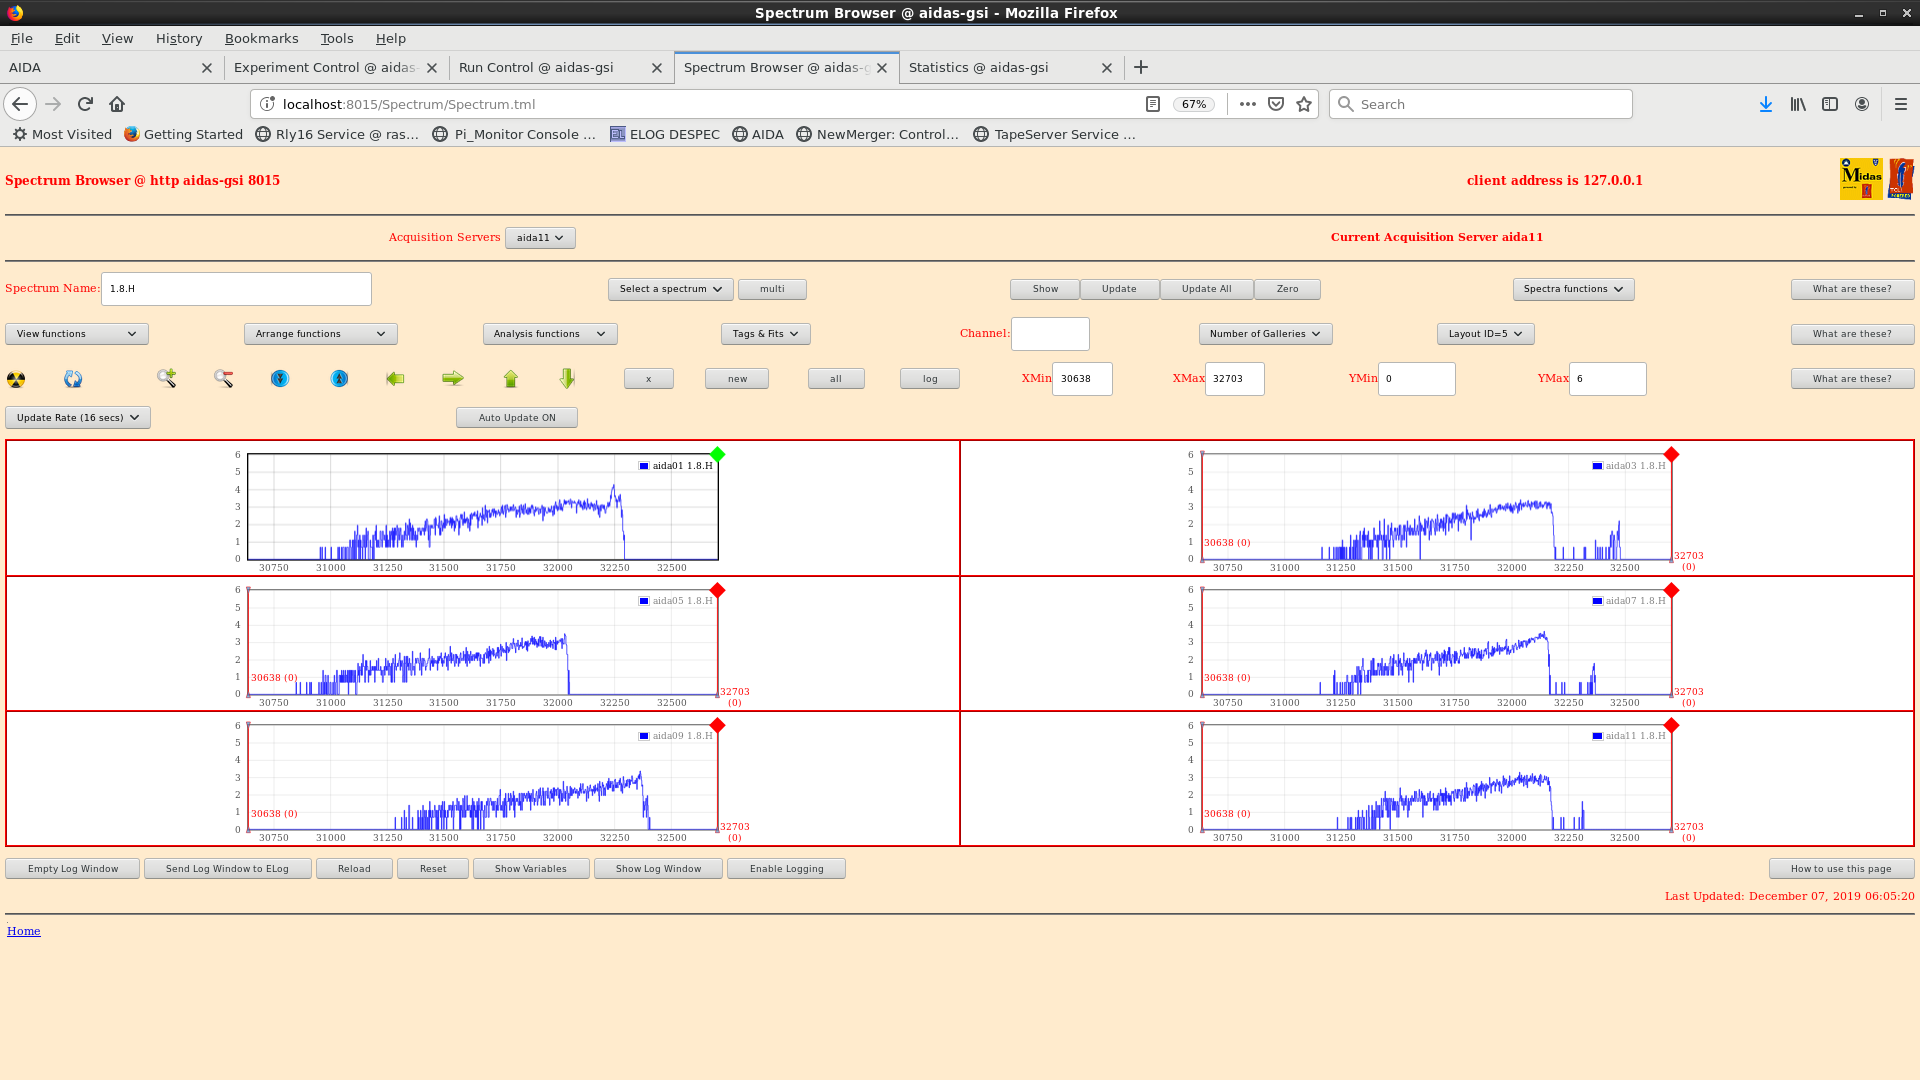Expand the Update Rate dropdown

(78, 418)
